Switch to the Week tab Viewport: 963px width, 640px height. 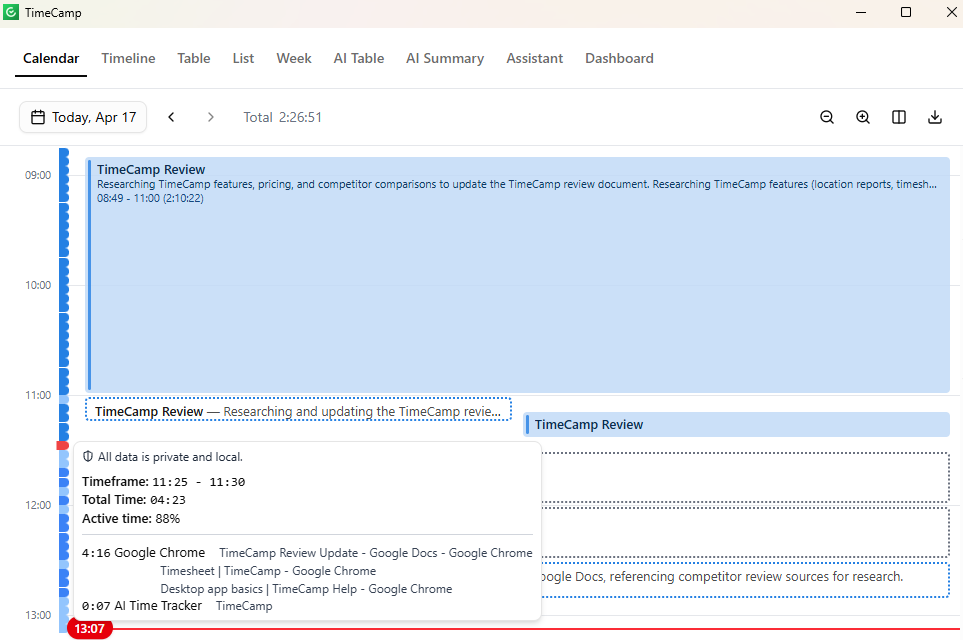[x=294, y=58]
